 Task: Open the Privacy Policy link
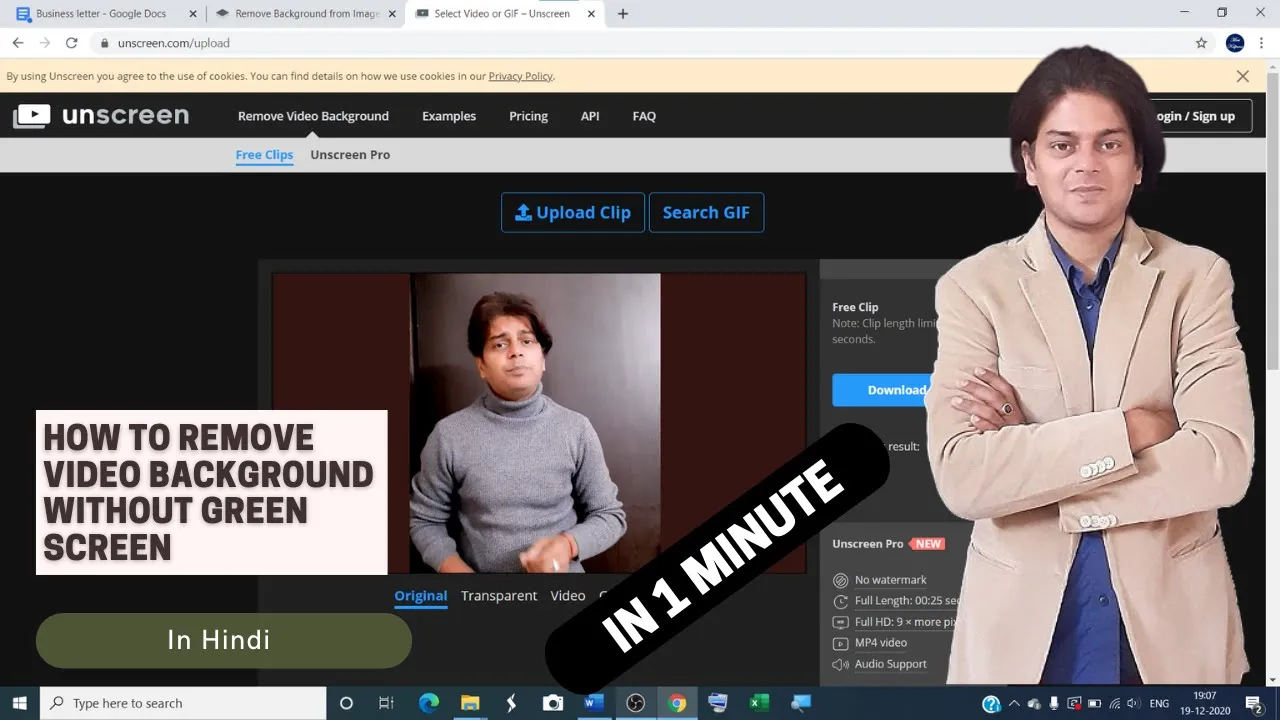pos(520,76)
